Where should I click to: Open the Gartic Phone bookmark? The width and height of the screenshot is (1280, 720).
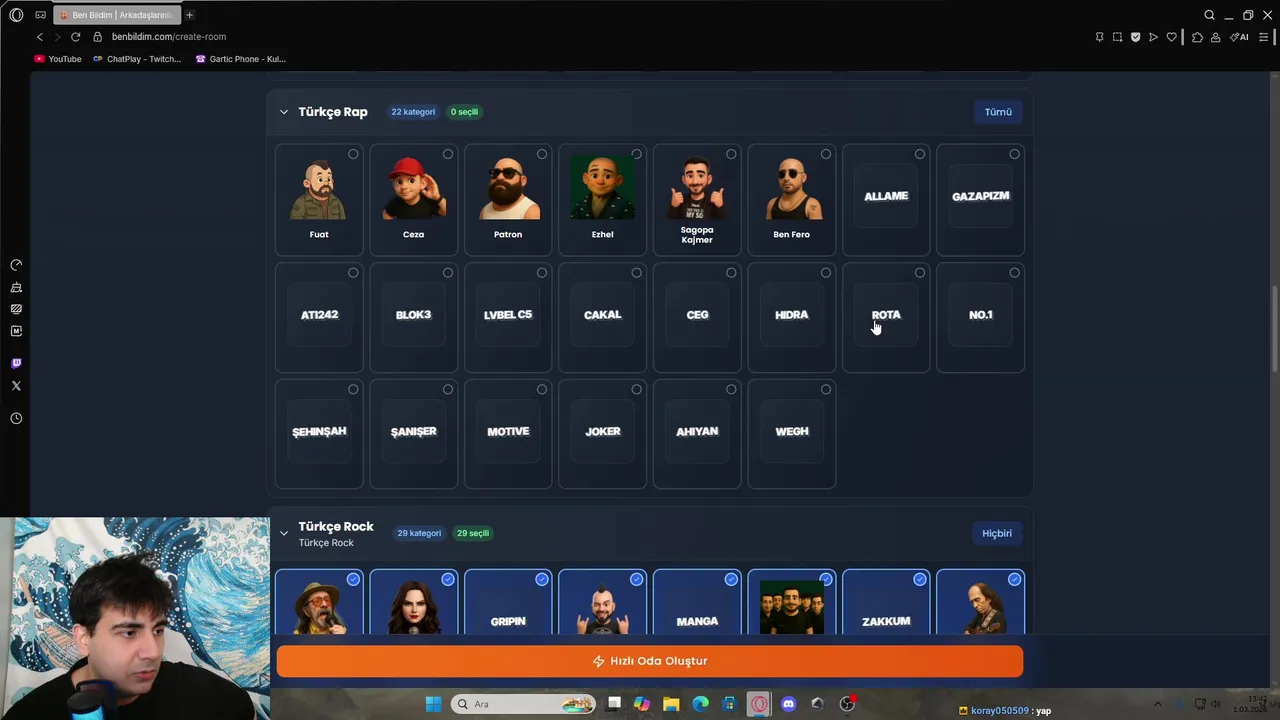click(241, 59)
